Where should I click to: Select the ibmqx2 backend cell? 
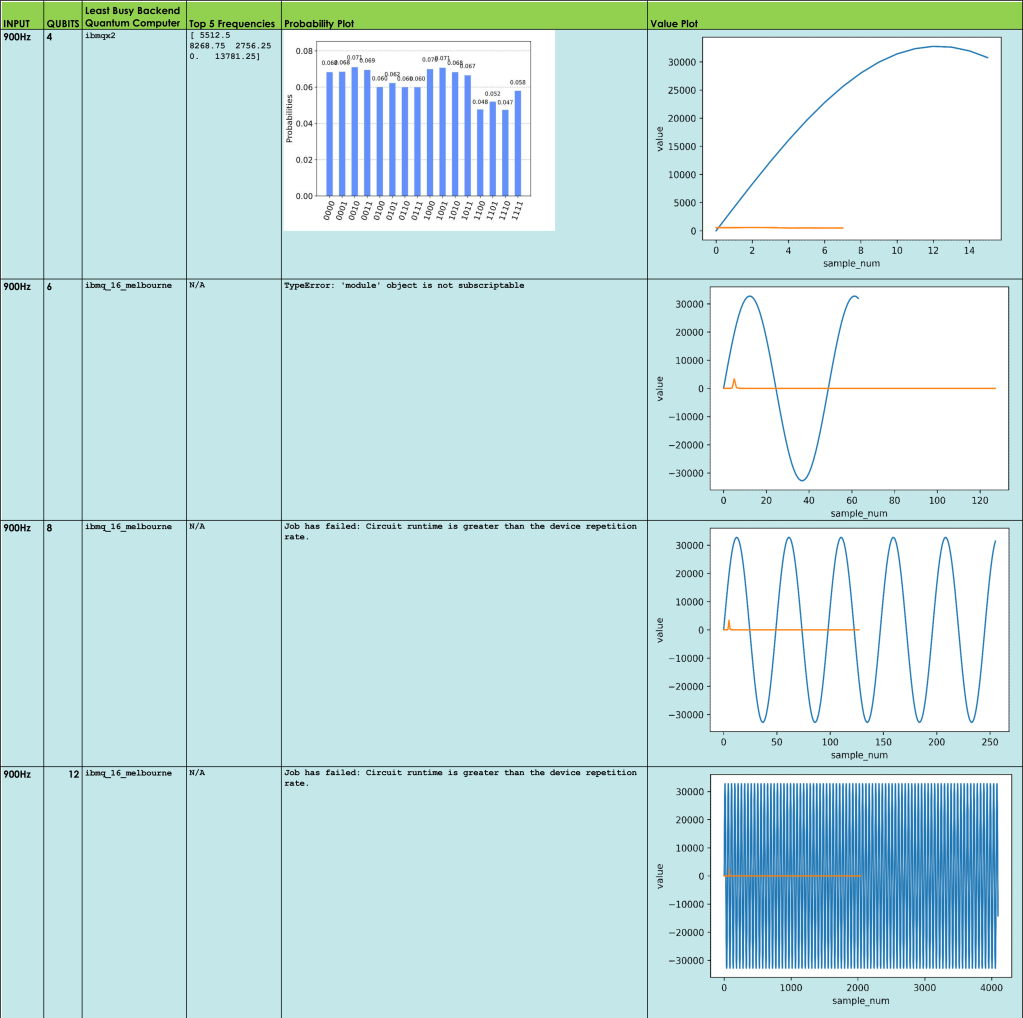click(101, 36)
